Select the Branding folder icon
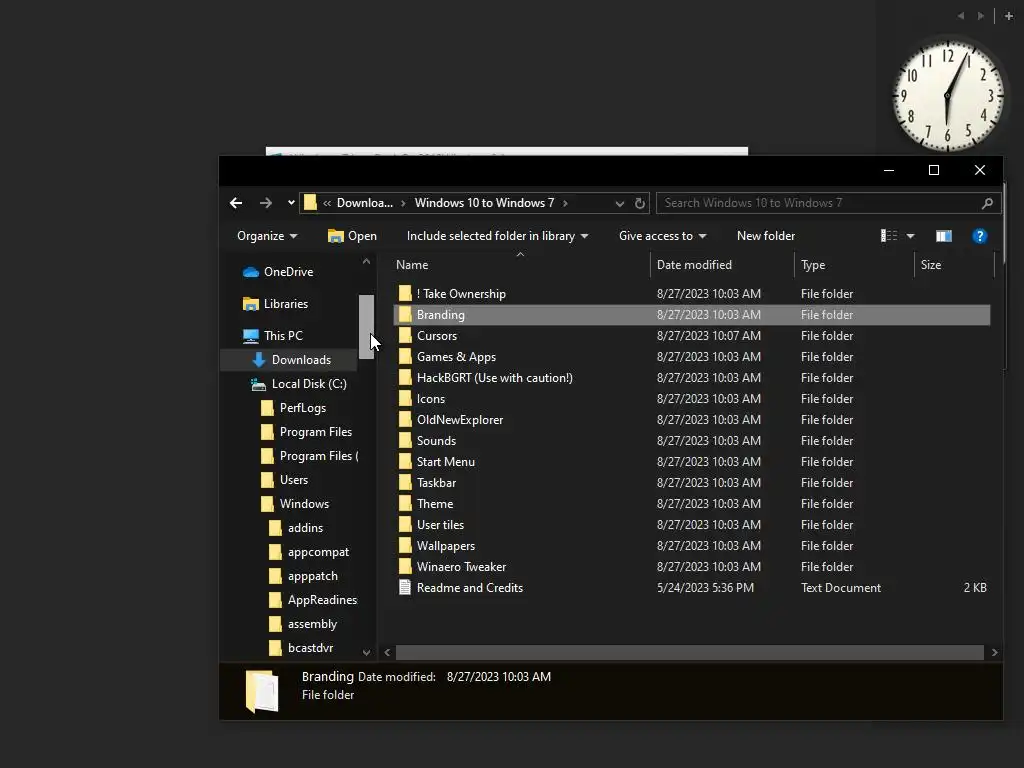The image size is (1024, 768). [x=406, y=314]
